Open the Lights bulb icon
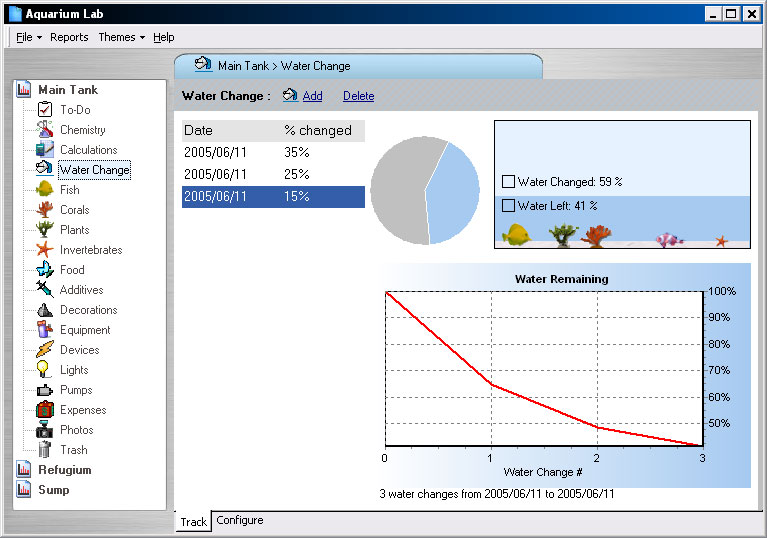This screenshot has height=538, width=767. point(44,370)
